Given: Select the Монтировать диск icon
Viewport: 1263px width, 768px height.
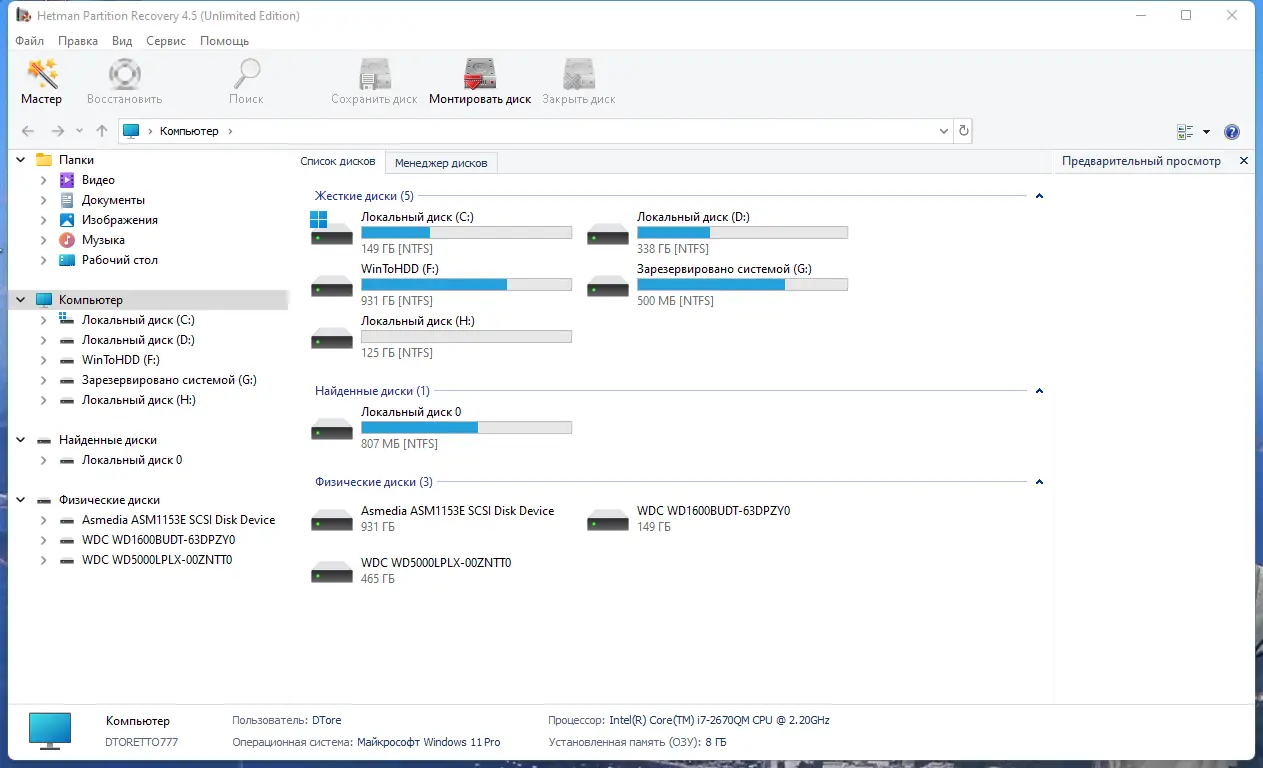Looking at the screenshot, I should pyautogui.click(x=480, y=80).
